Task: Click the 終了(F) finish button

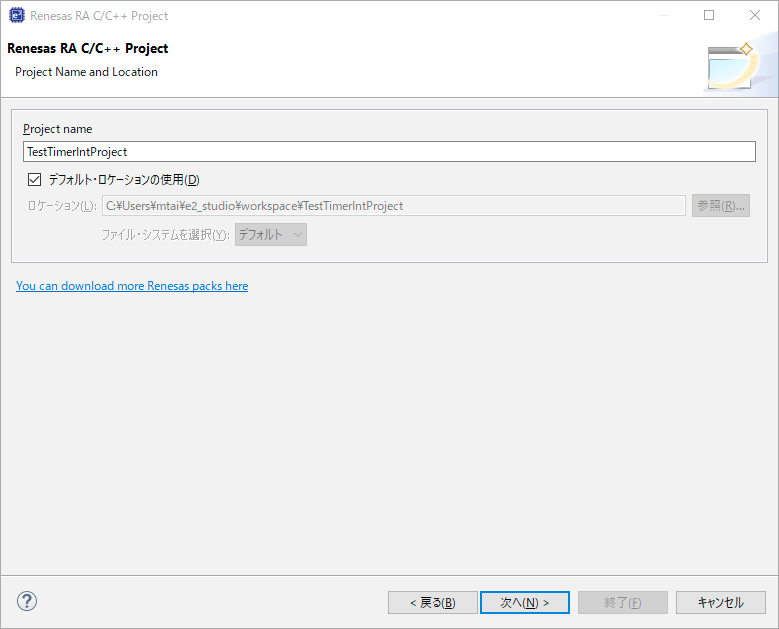Action: 622,602
